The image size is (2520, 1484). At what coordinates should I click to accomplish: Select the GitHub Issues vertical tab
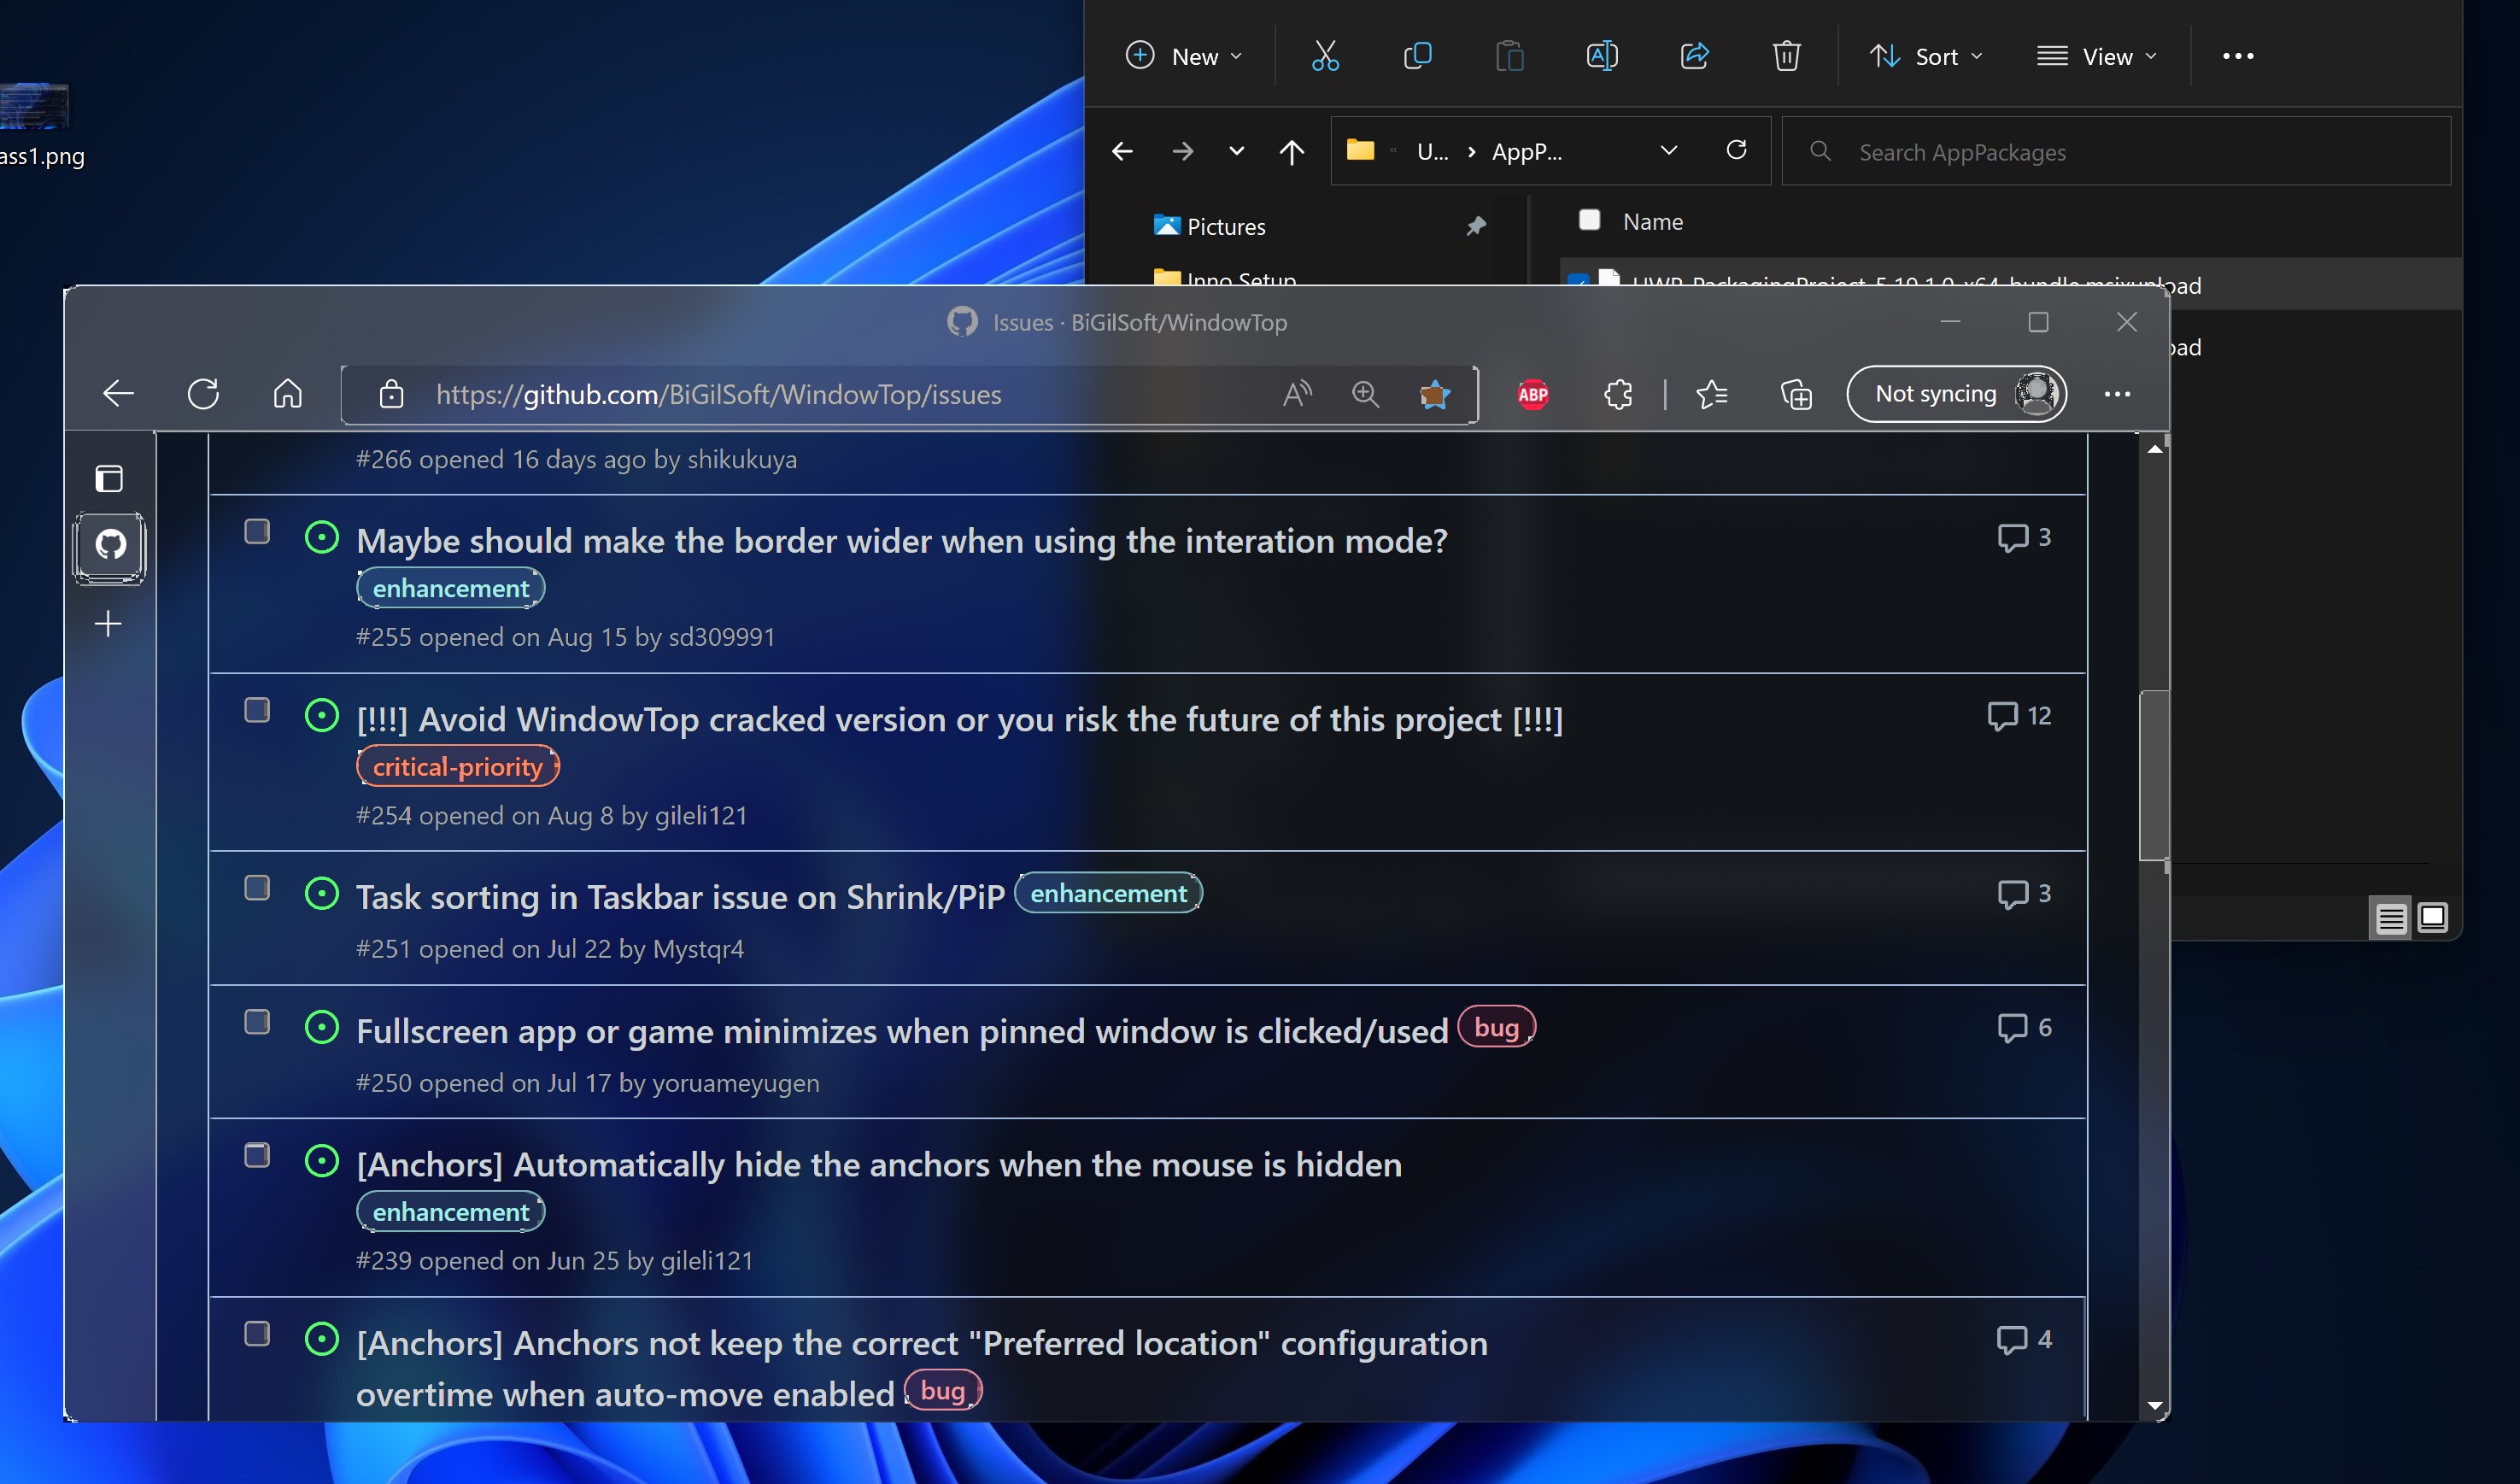click(109, 547)
